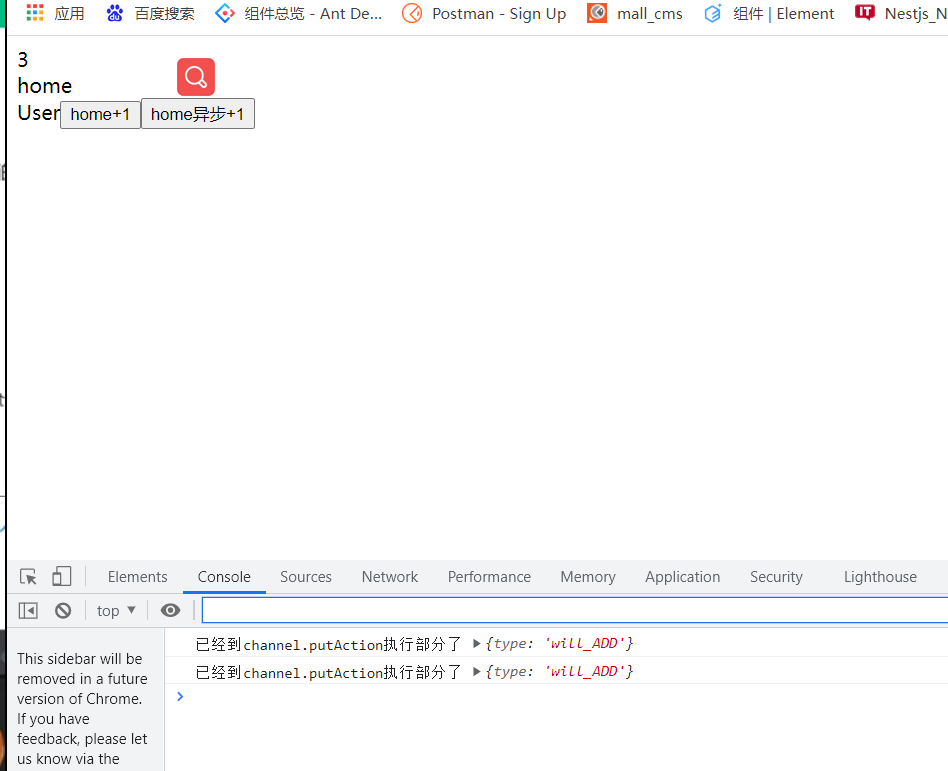This screenshot has width=948, height=771.
Task: Expand the first will_ADD object log
Action: 476,643
